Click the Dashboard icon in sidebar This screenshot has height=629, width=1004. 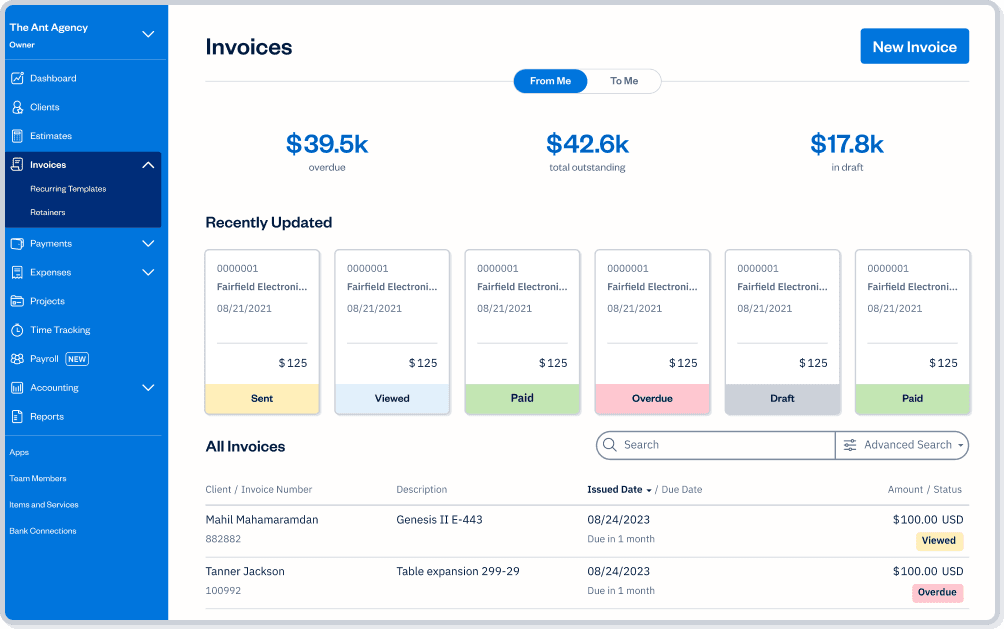17,78
